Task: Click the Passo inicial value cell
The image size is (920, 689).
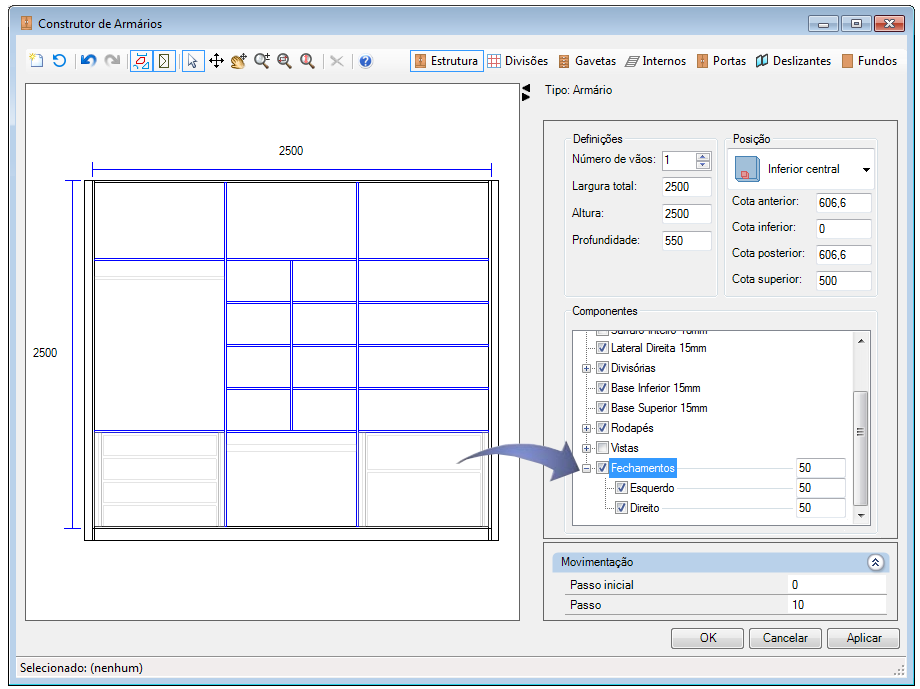Action: pos(837,585)
